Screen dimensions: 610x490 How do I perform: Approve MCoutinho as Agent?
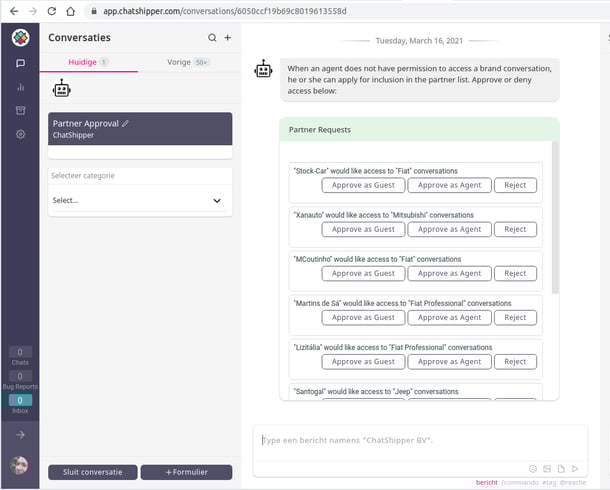click(449, 273)
